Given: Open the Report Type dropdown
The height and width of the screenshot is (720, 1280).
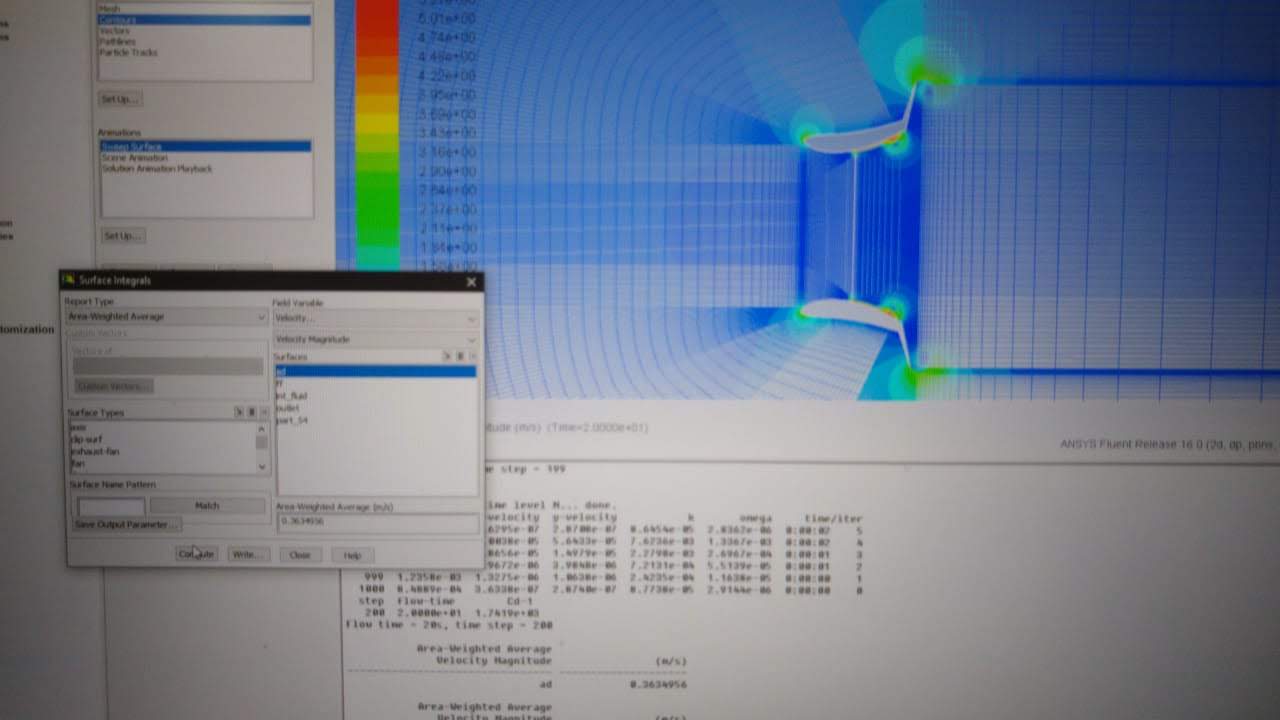Looking at the screenshot, I should [260, 317].
